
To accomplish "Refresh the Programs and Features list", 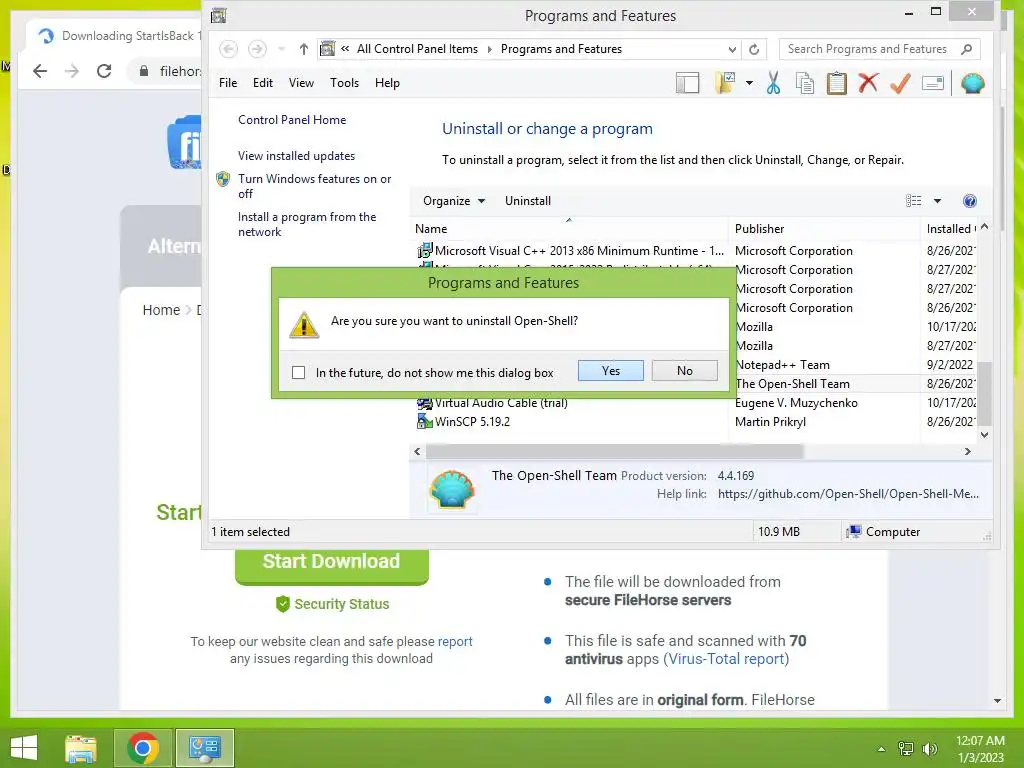I will pyautogui.click(x=754, y=50).
